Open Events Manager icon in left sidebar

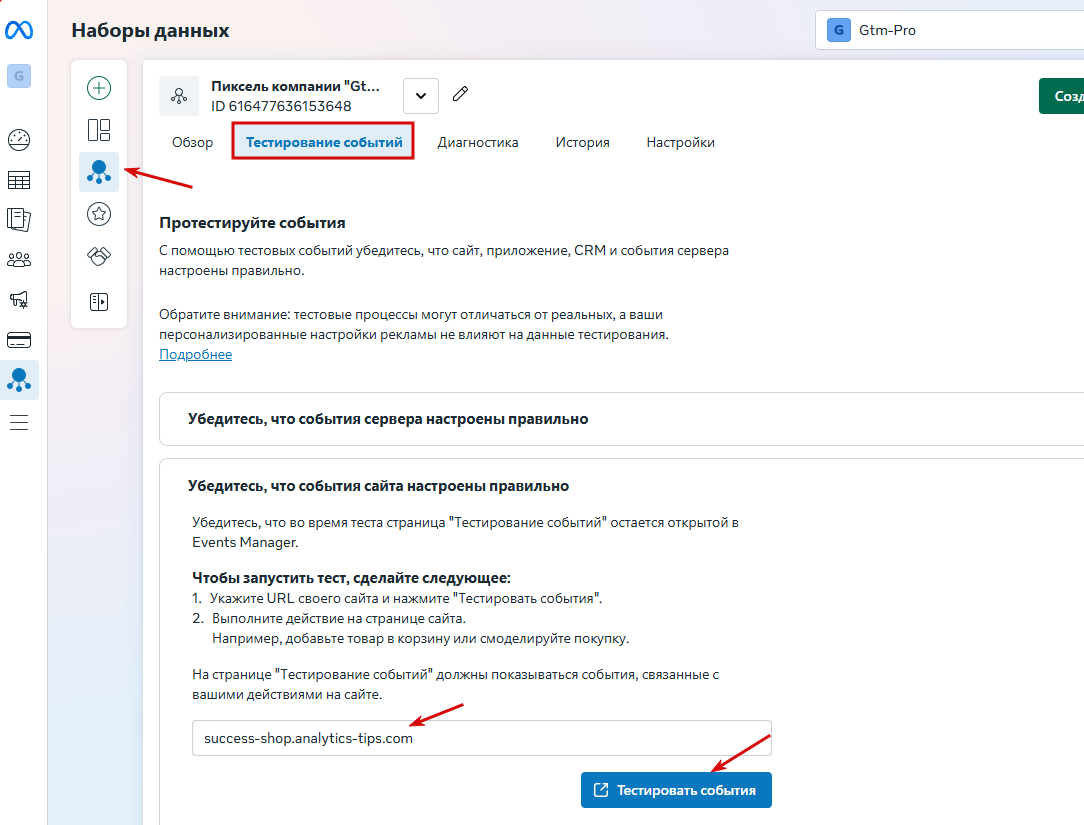(19, 380)
